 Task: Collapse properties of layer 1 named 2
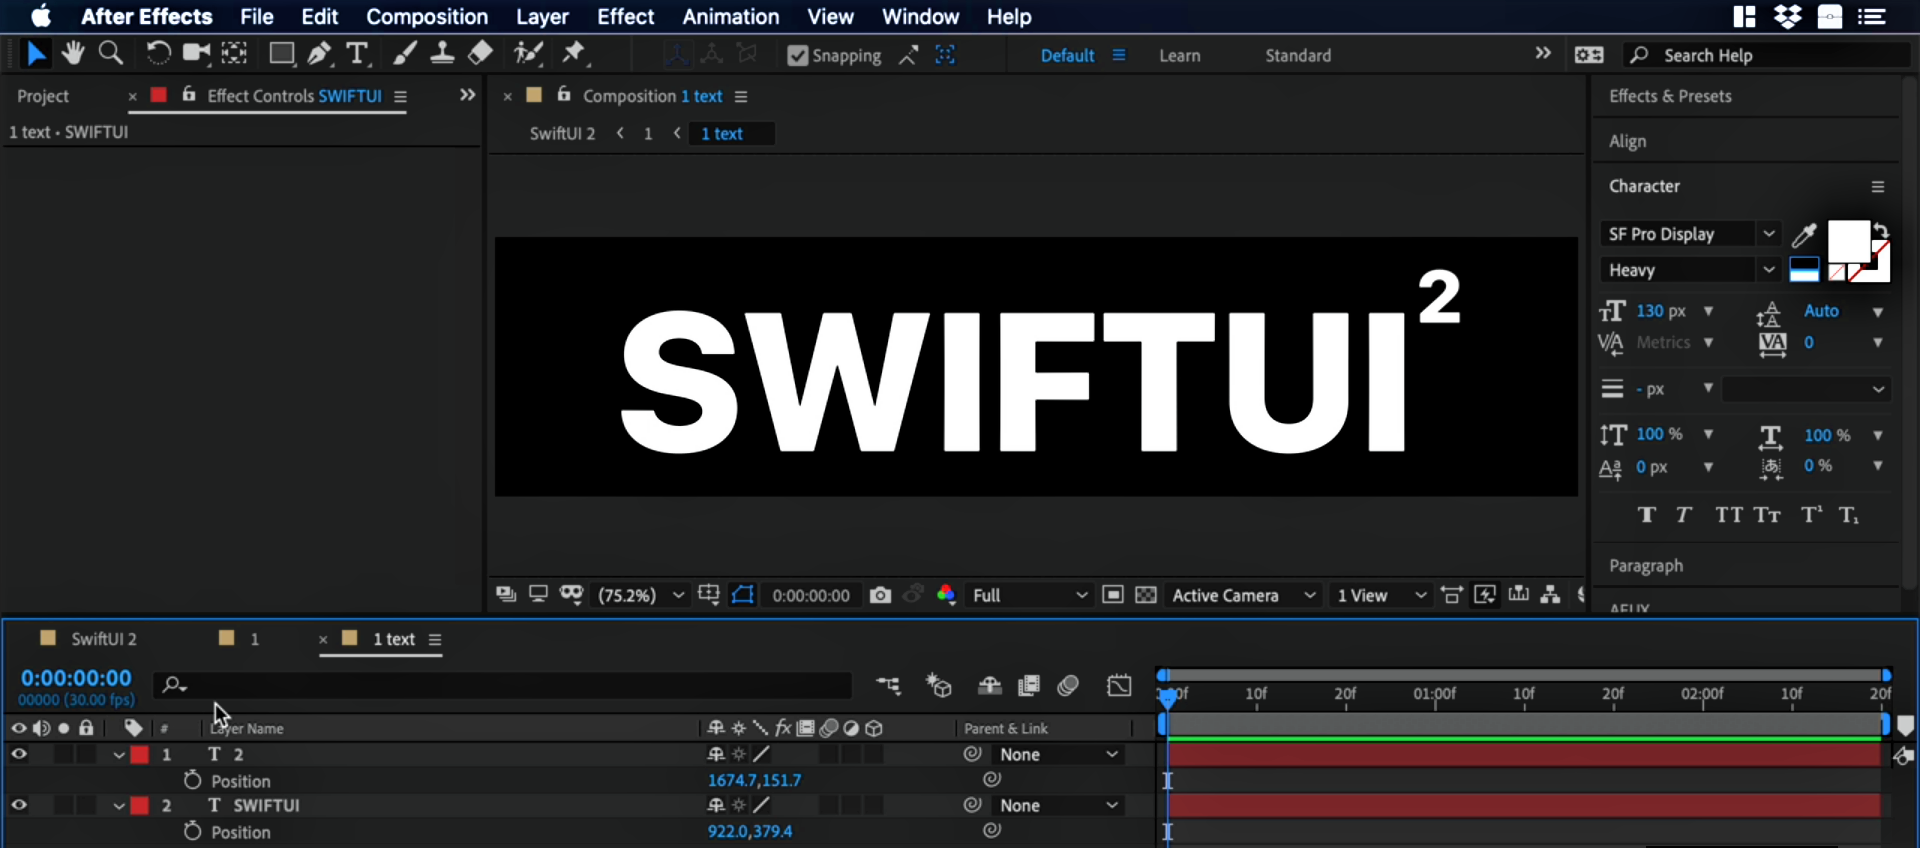pyautogui.click(x=119, y=755)
